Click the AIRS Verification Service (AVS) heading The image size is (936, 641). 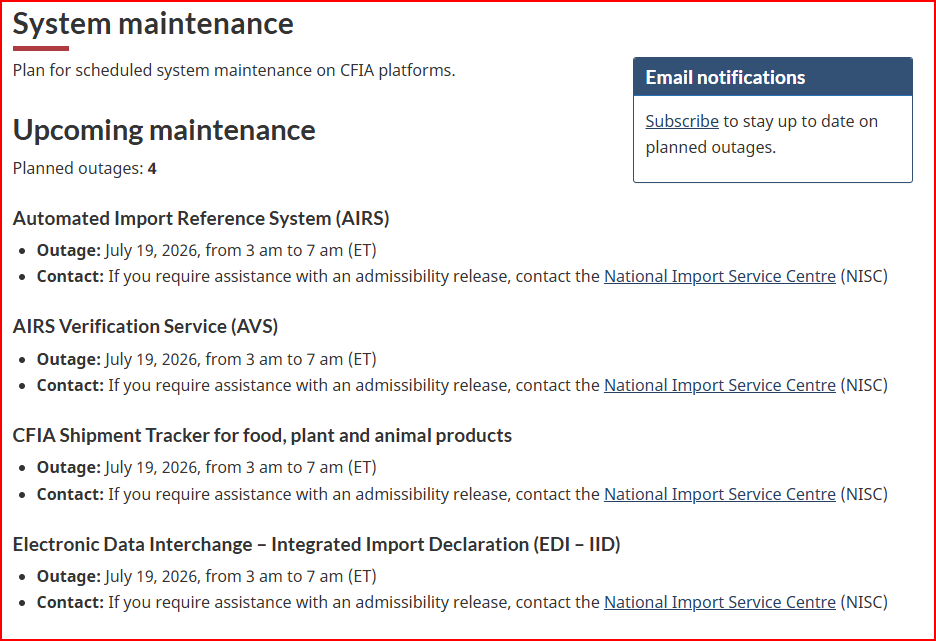click(x=145, y=326)
